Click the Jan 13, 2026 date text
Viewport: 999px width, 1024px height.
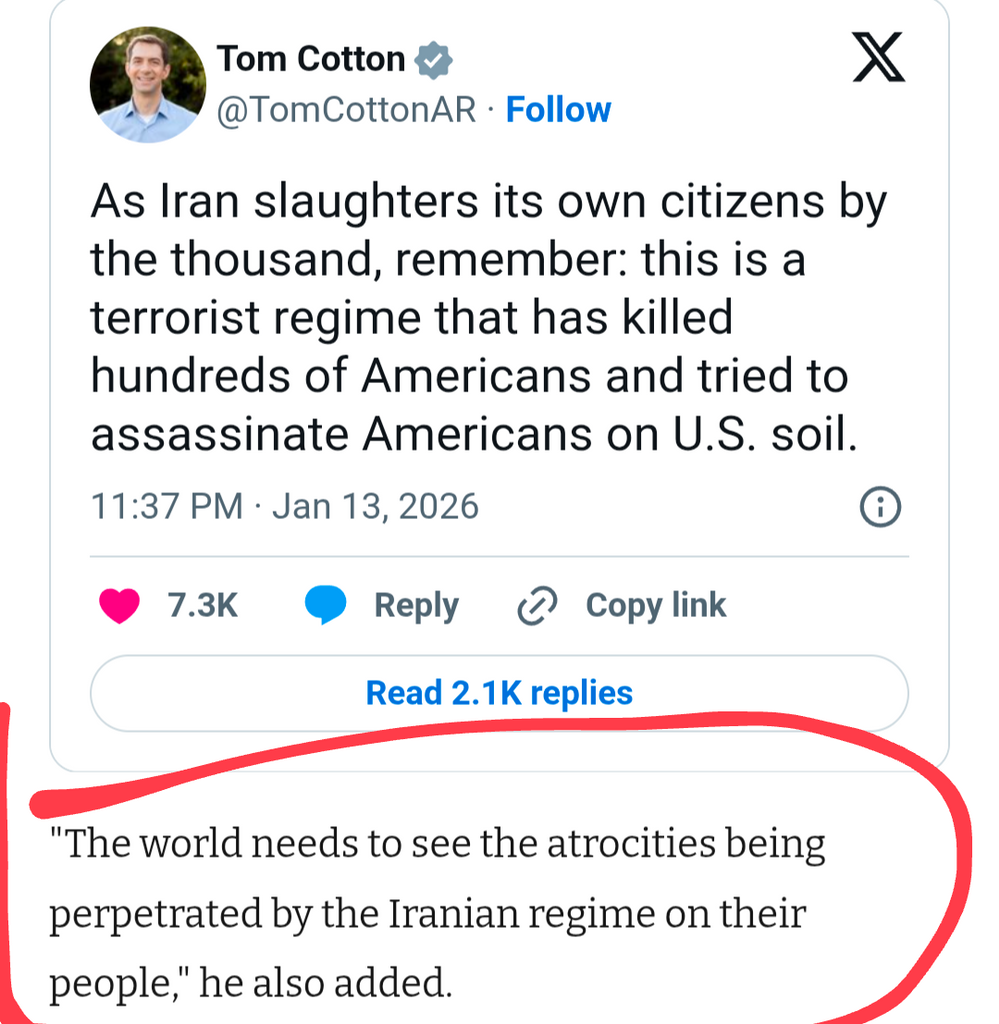(375, 506)
